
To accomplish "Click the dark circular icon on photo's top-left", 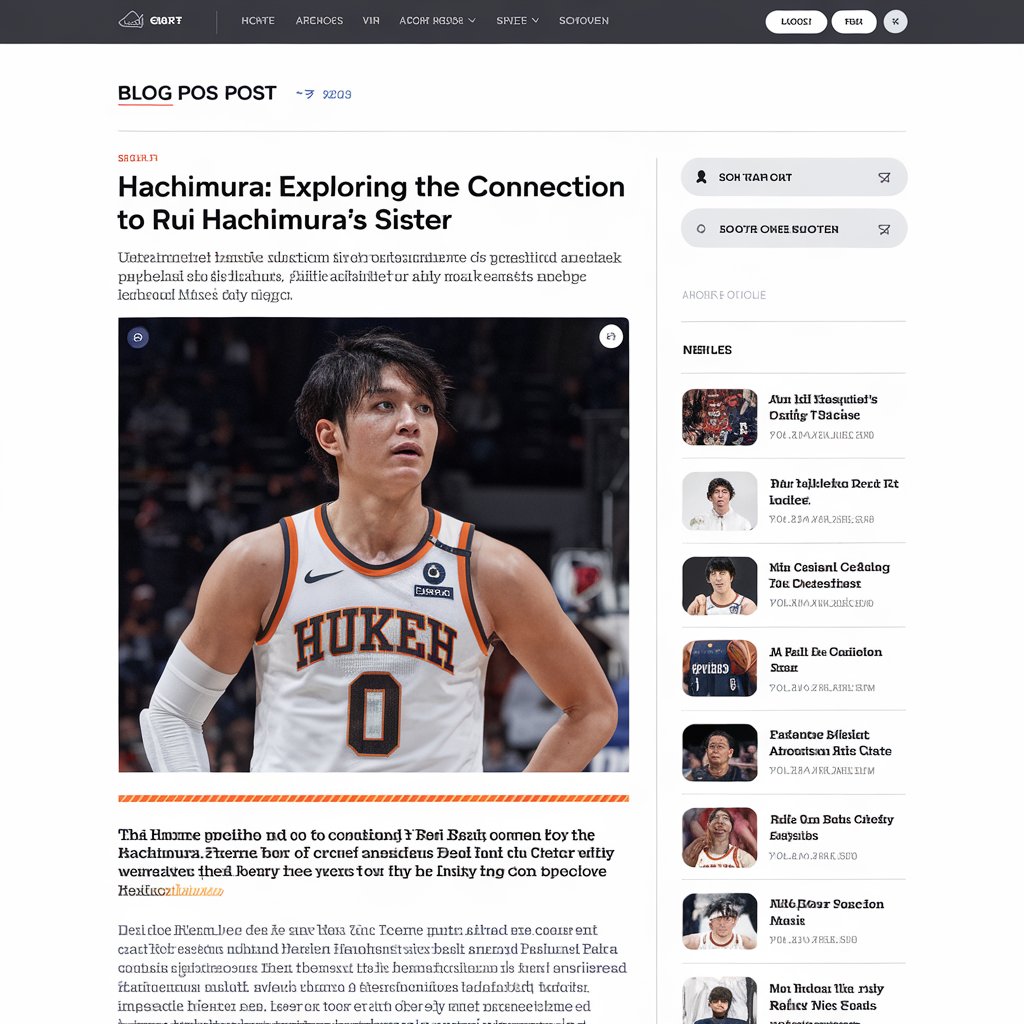I will point(138,338).
